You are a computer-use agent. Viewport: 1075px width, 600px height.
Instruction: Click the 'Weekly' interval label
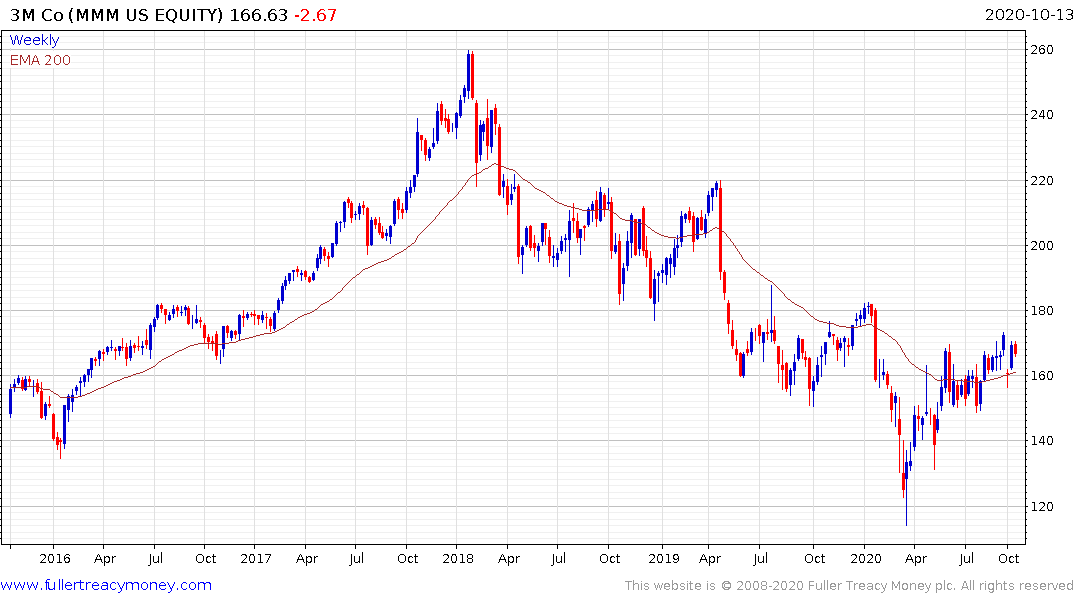click(x=34, y=40)
